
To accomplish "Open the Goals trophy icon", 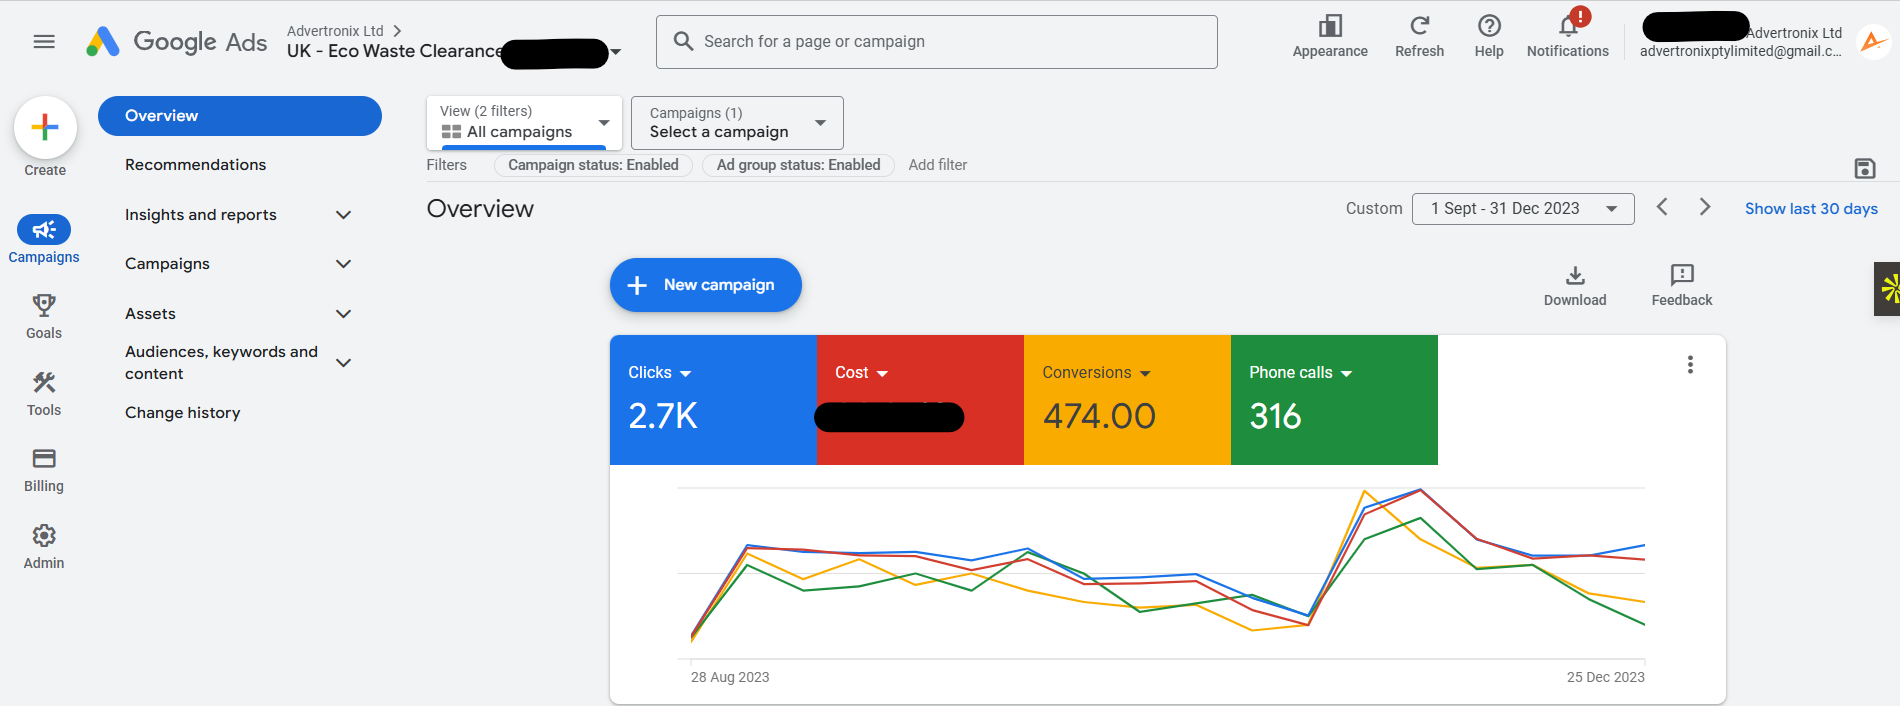I will click(44, 305).
